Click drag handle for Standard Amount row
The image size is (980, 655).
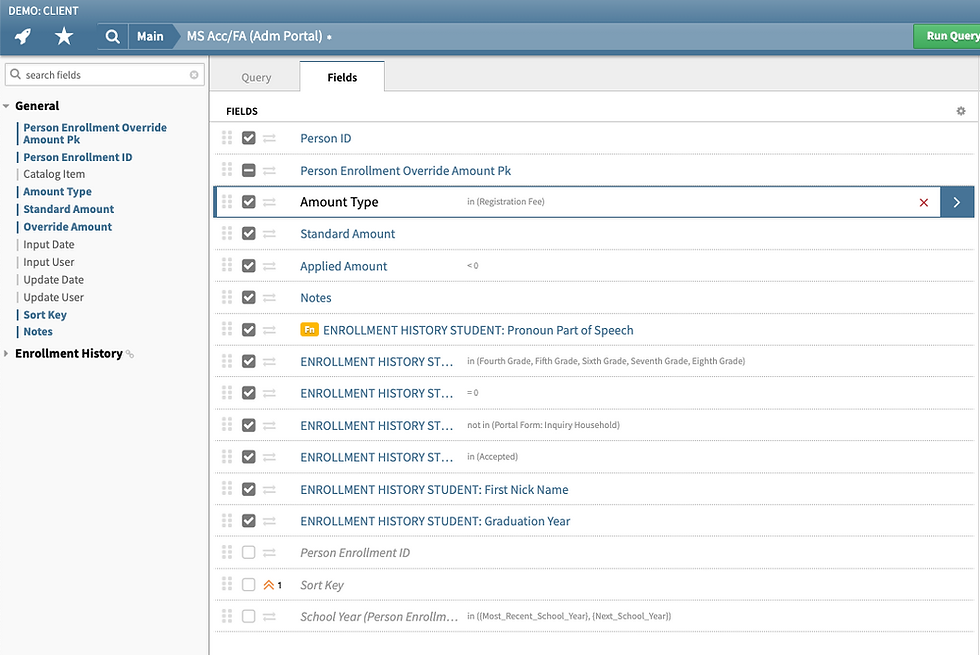point(227,233)
